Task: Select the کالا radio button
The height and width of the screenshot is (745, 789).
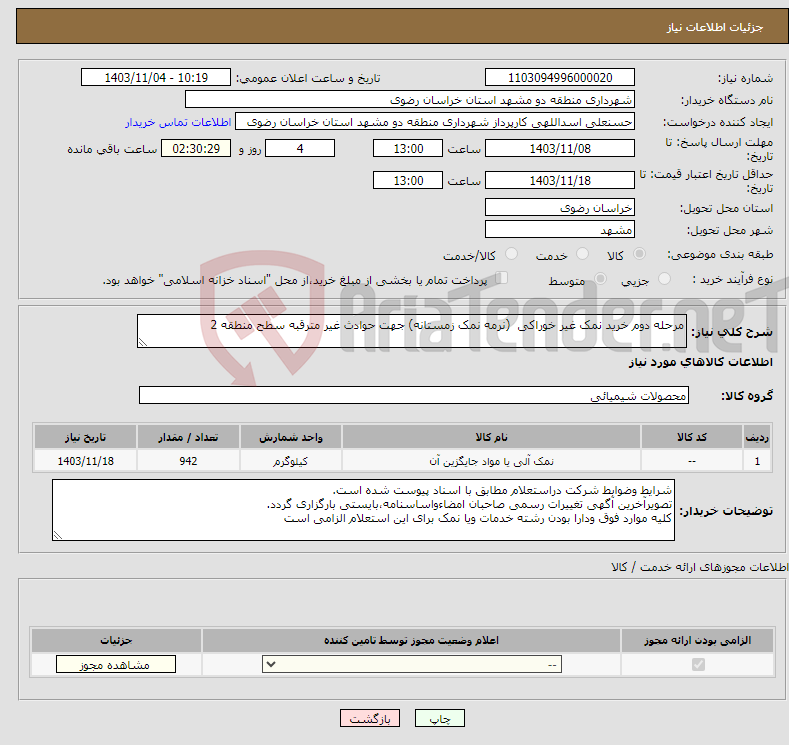Action: tap(639, 254)
